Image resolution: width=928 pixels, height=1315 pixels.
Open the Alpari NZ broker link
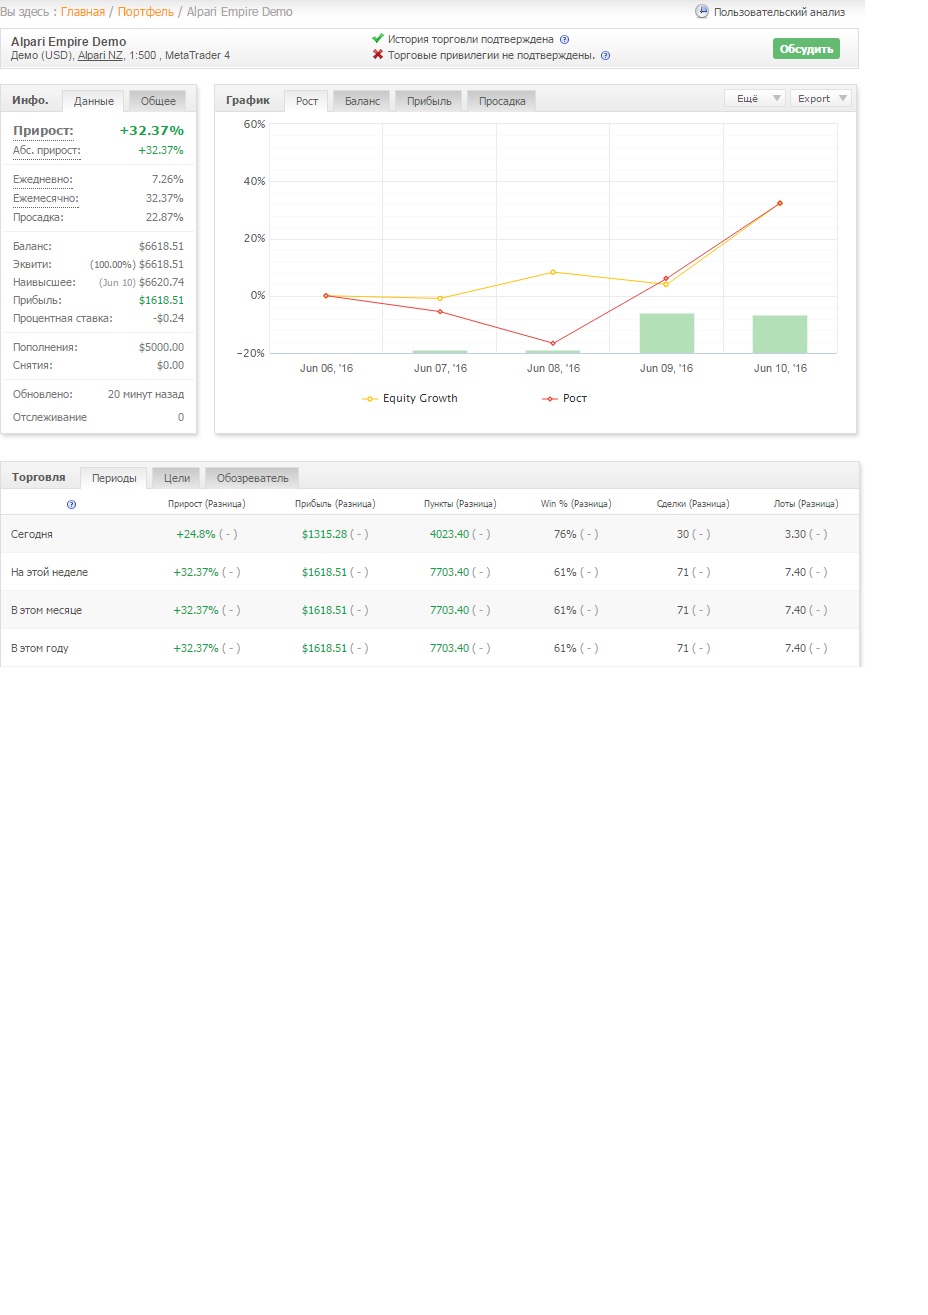100,56
